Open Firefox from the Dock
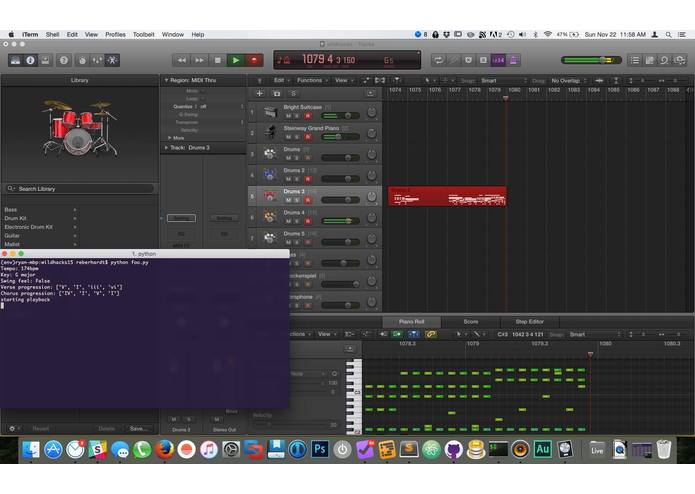The width and height of the screenshot is (695, 494). (164, 450)
